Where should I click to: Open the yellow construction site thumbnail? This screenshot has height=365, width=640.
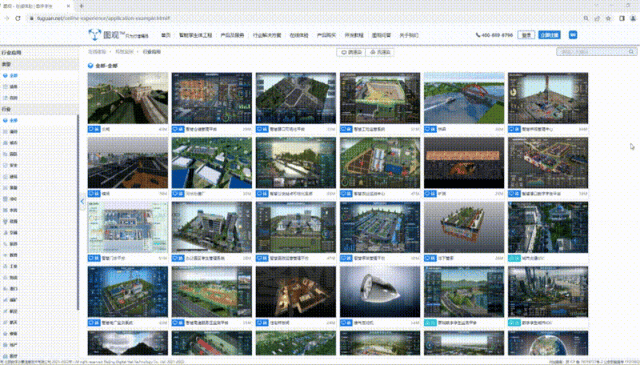coord(380,98)
